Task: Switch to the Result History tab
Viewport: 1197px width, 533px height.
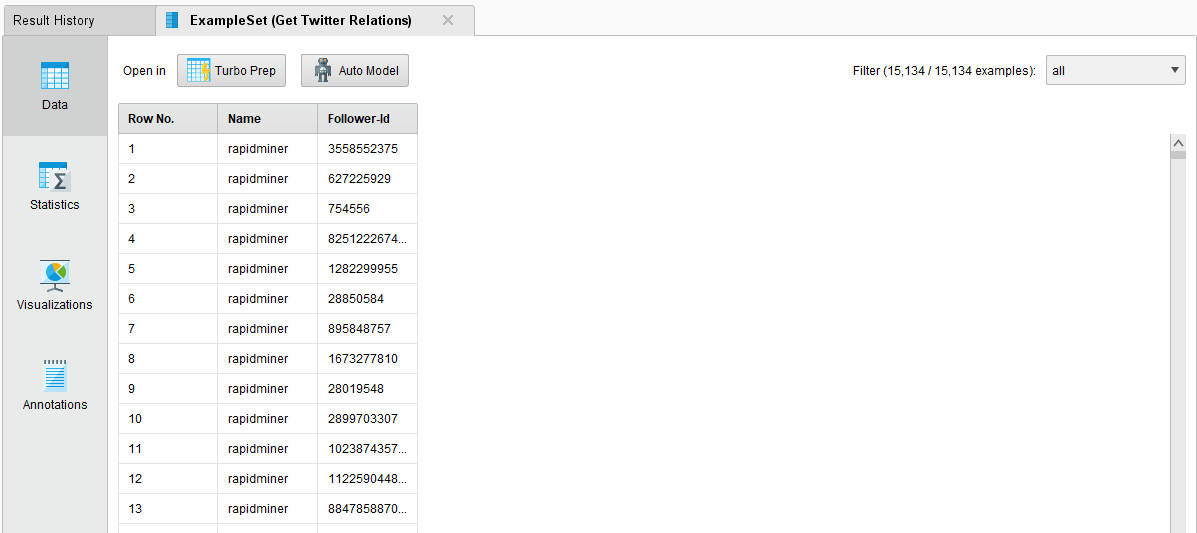Action: click(54, 20)
